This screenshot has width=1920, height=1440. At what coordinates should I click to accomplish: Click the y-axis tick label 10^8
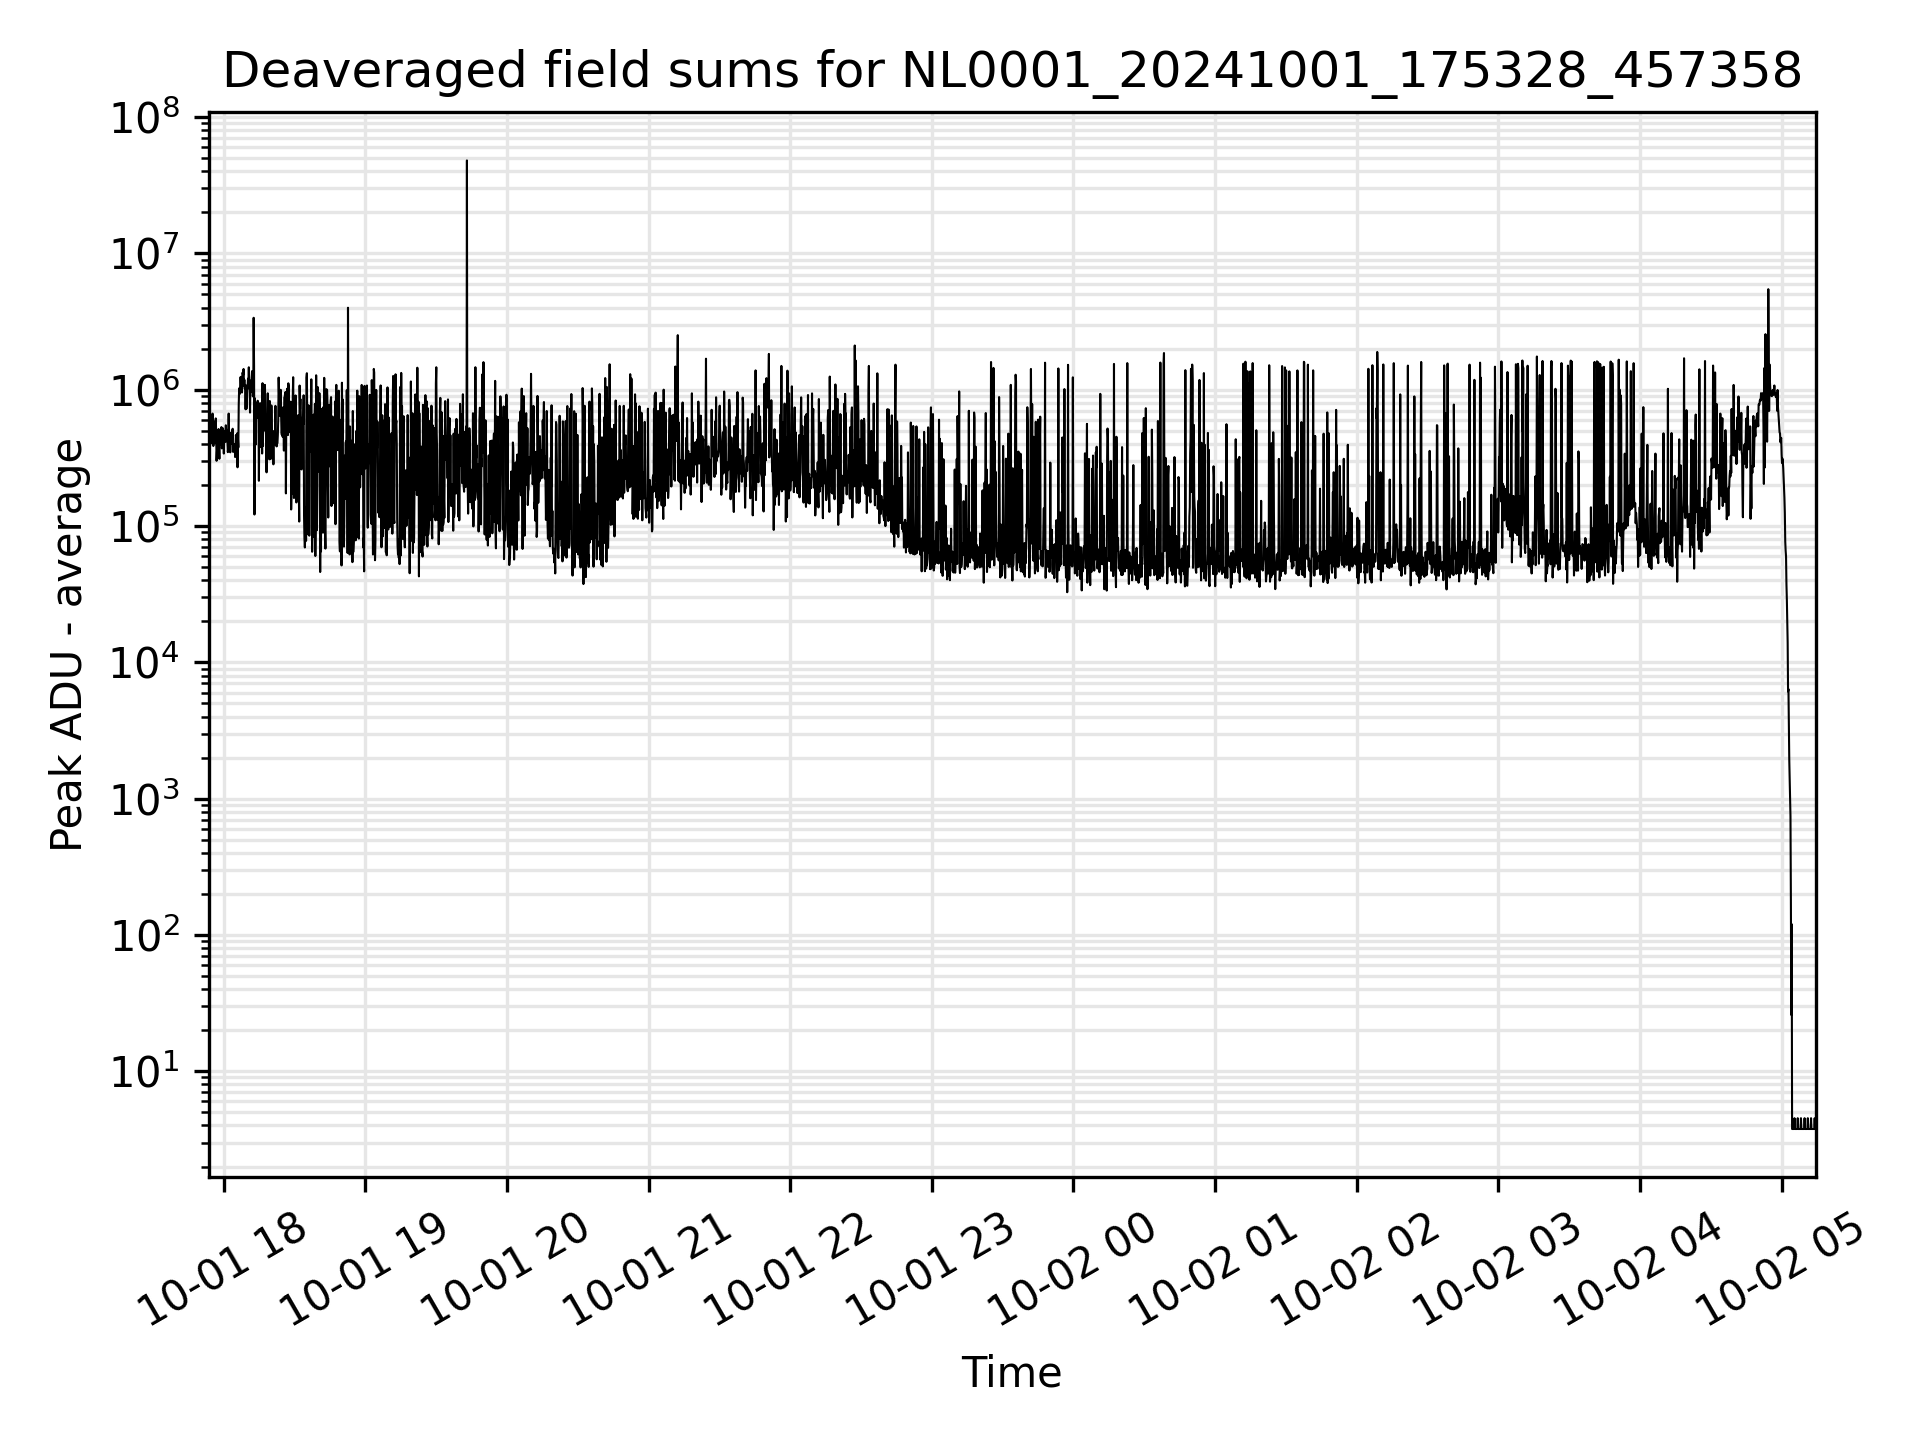tap(144, 119)
